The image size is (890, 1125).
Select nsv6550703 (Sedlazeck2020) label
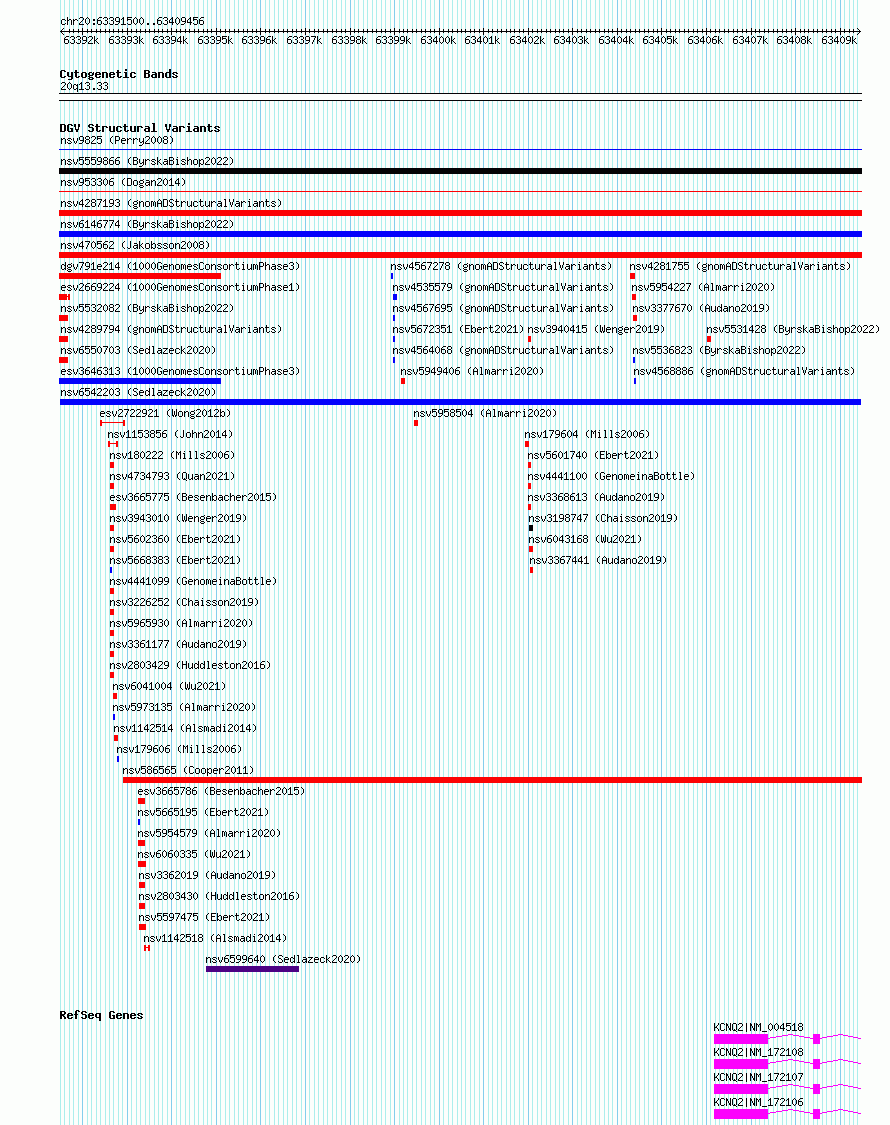138,350
